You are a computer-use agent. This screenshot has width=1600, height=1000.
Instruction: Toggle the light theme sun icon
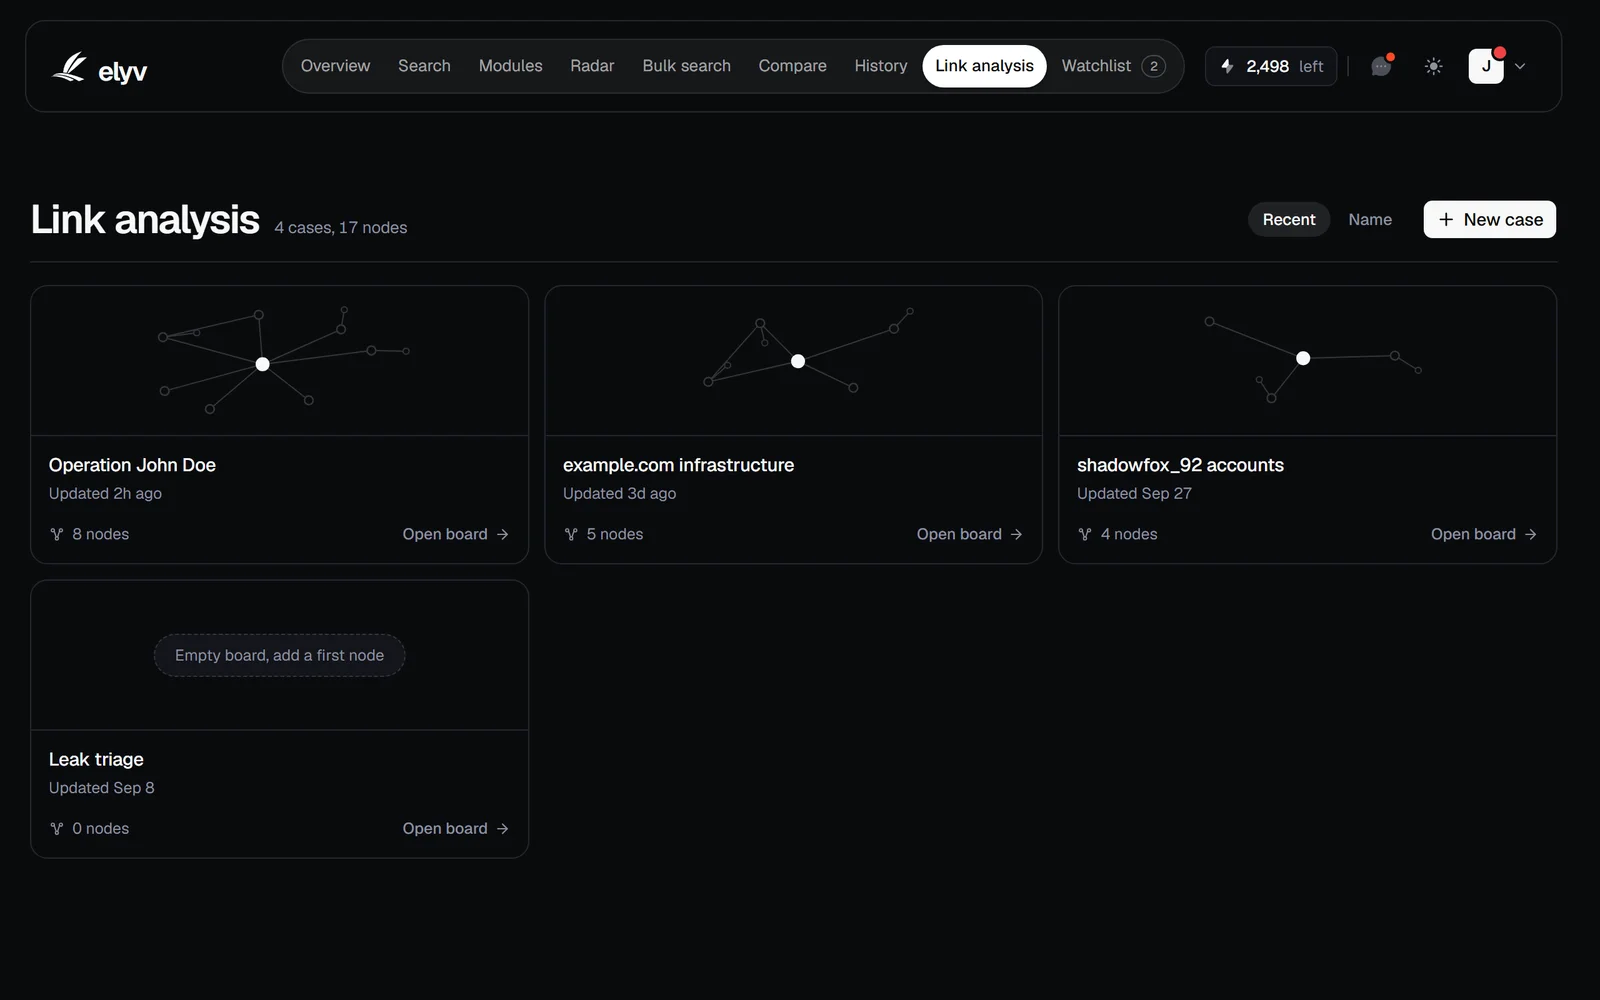1433,66
